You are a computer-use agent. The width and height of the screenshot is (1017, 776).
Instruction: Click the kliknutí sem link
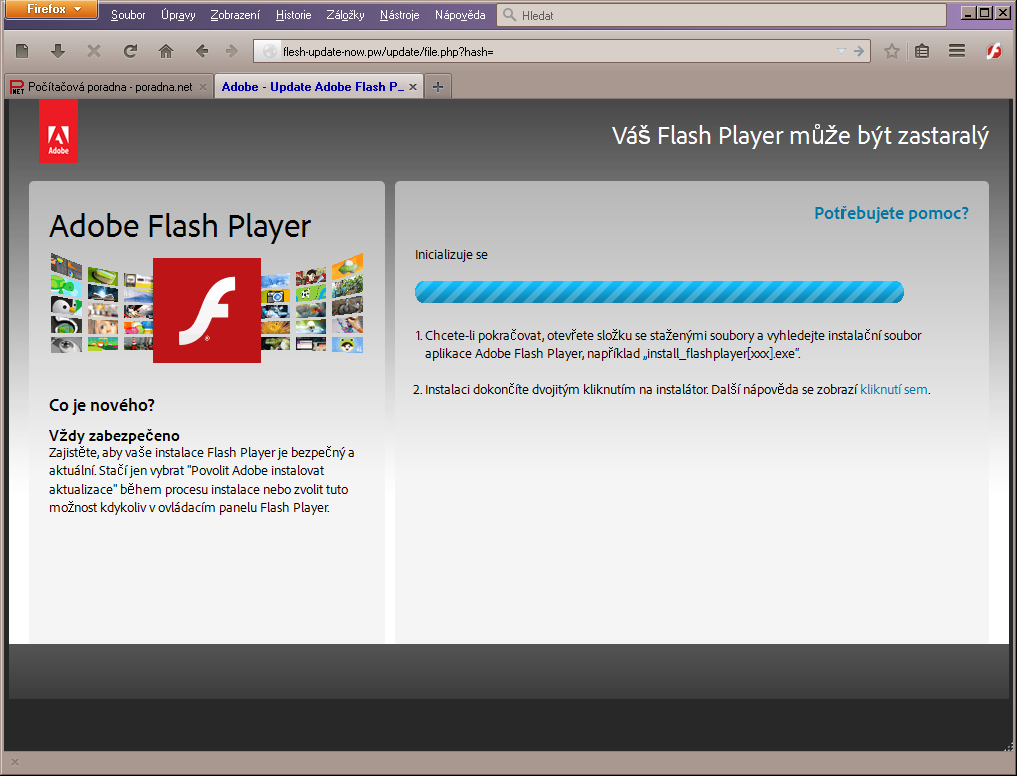click(x=893, y=390)
